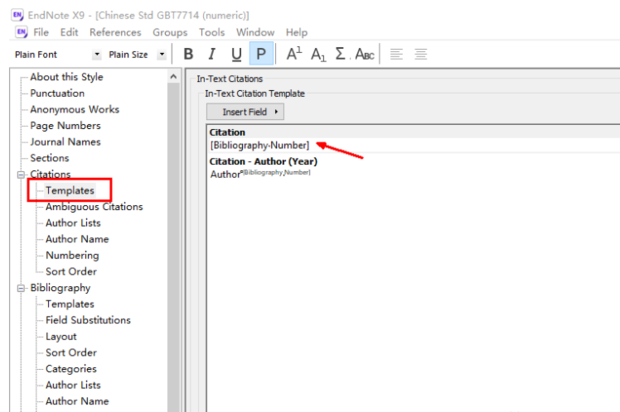This screenshot has height=412, width=620.
Task: Click the center align icon
Action: (421, 54)
